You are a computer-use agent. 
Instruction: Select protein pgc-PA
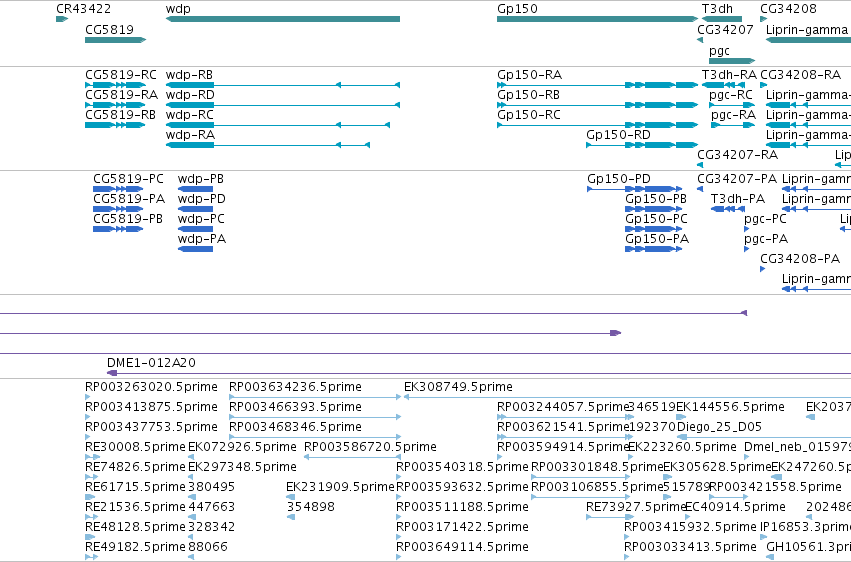(747, 249)
